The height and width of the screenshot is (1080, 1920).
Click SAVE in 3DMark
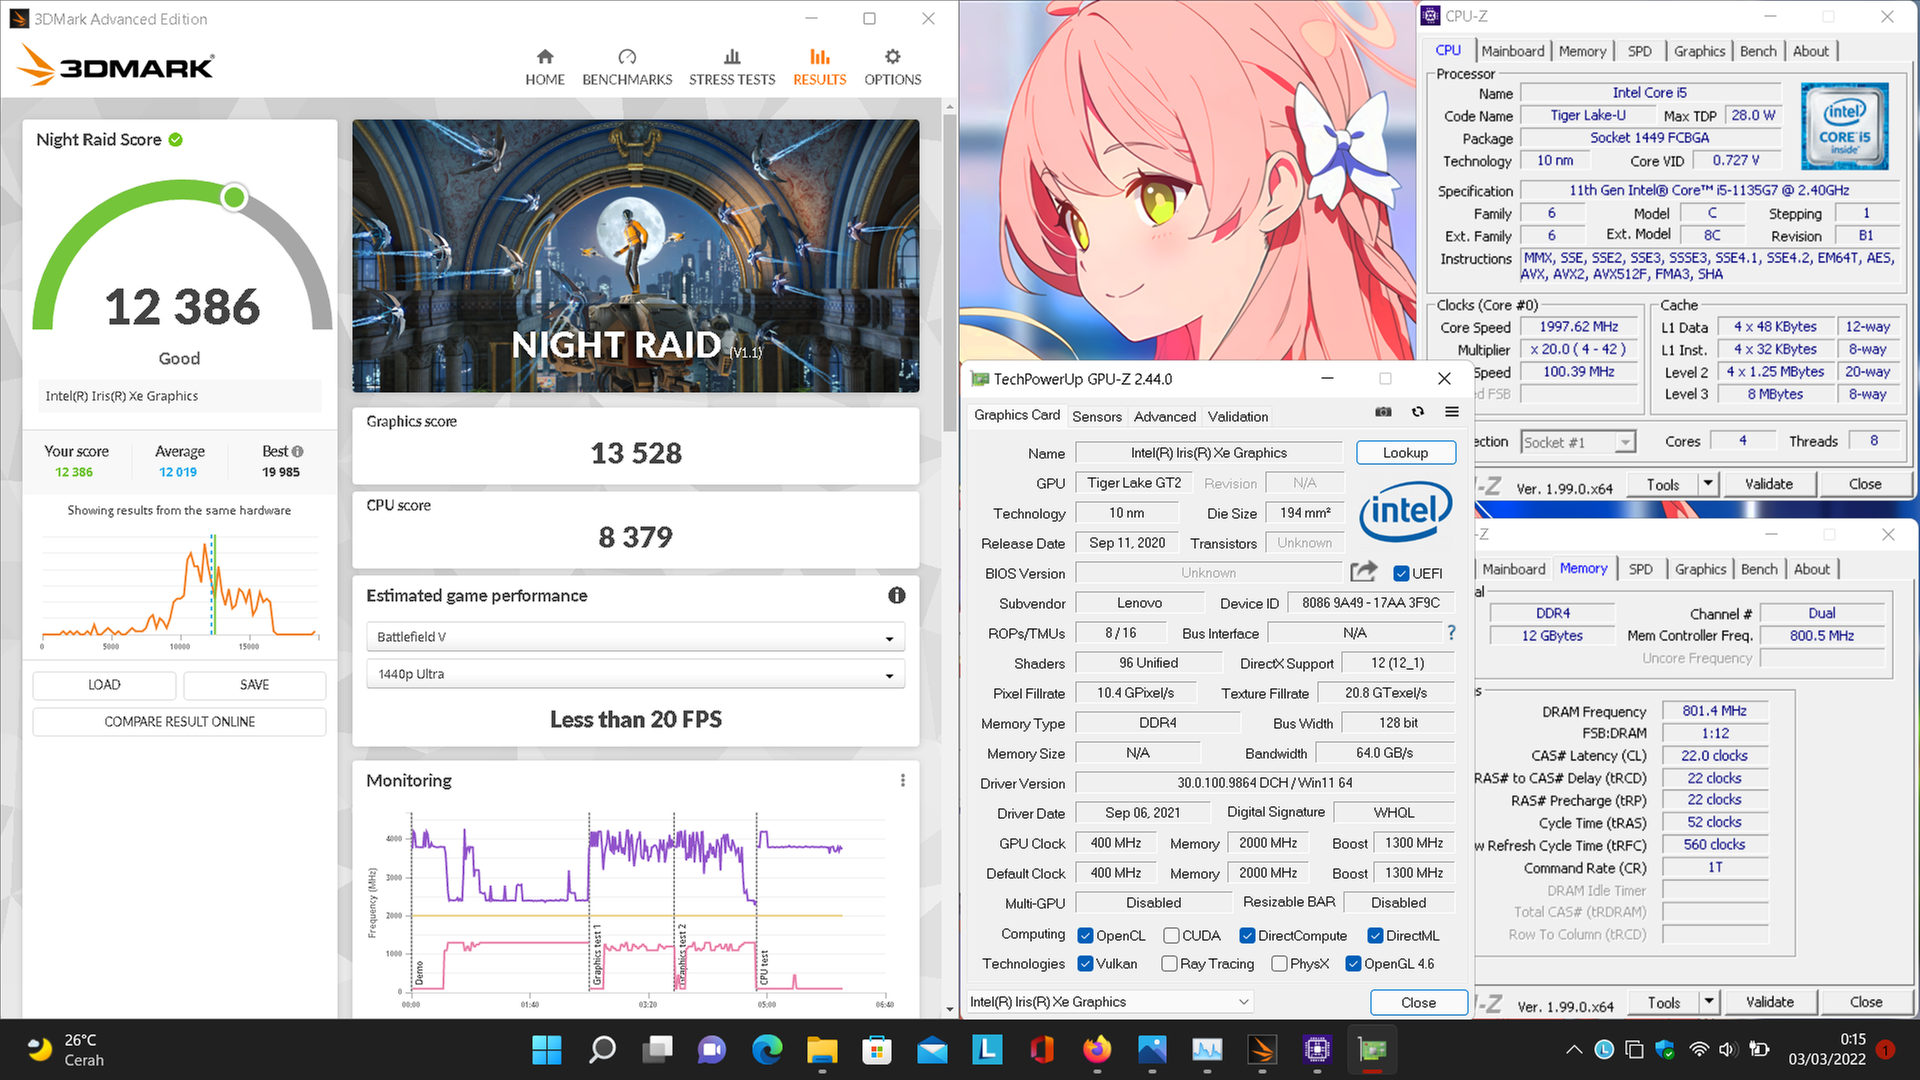254,685
